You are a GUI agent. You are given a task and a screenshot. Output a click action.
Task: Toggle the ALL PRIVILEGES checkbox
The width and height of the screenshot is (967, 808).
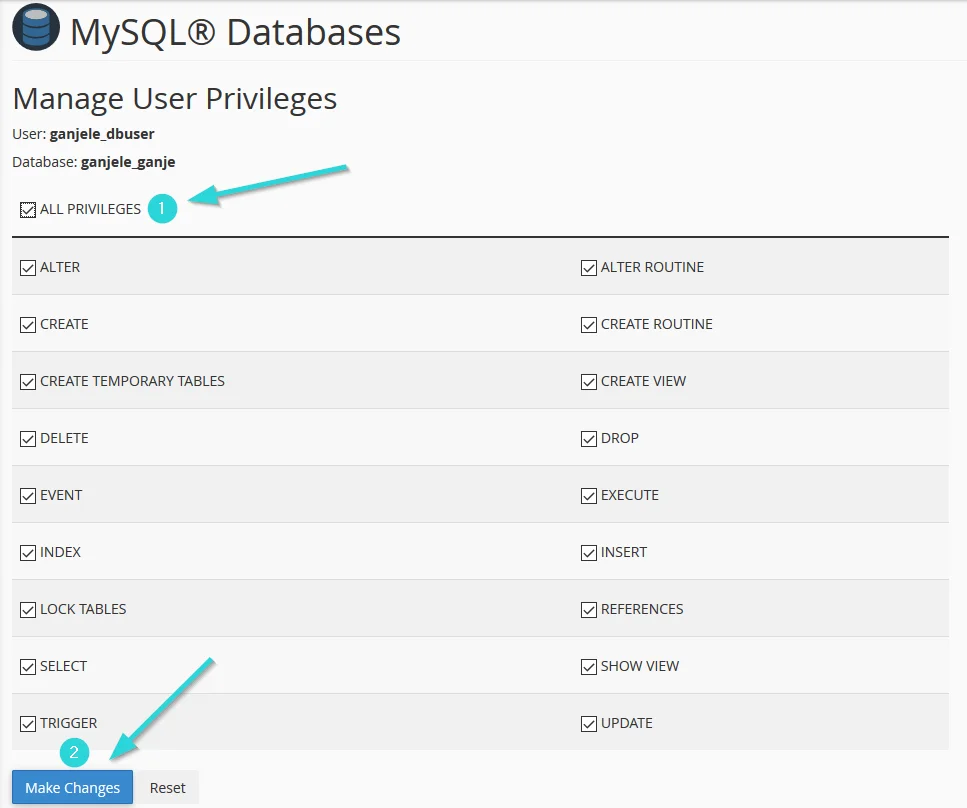(x=28, y=210)
